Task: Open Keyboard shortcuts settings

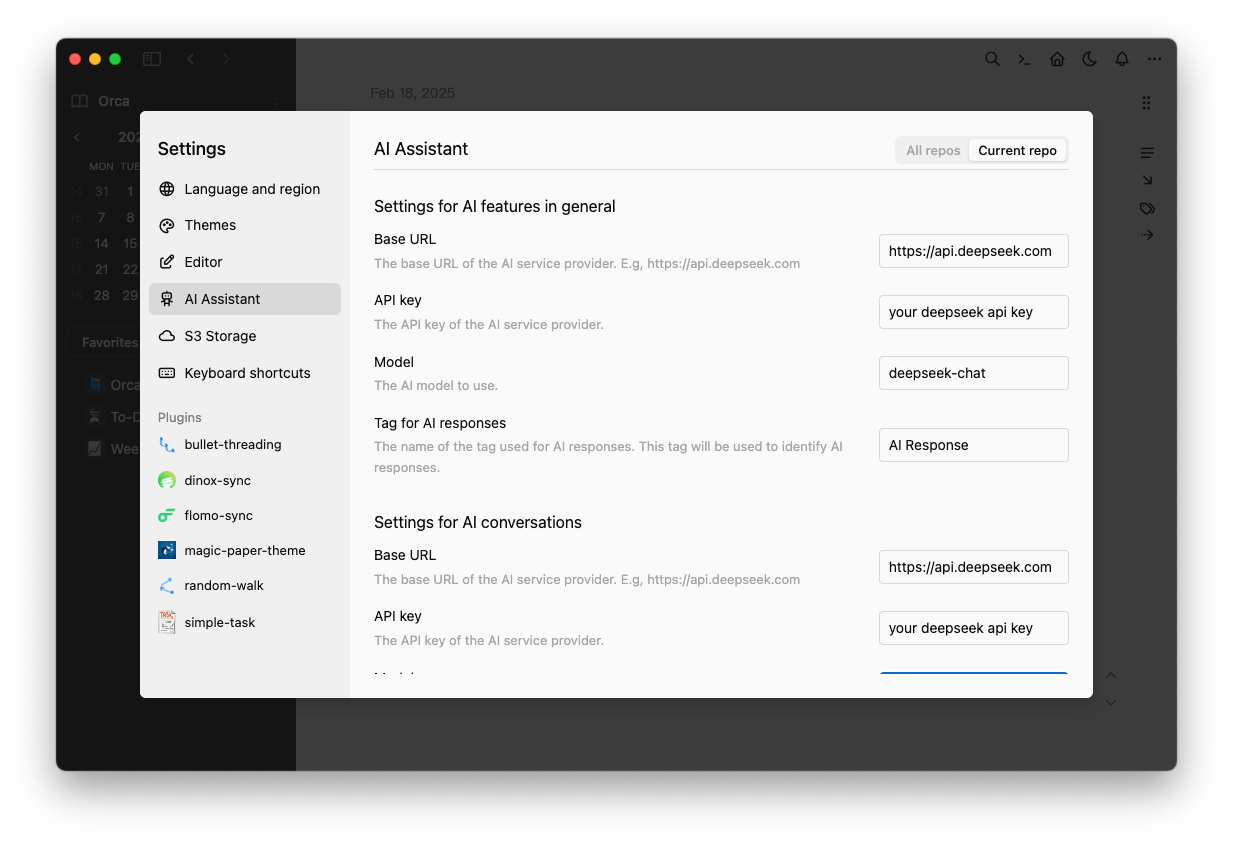Action: [245, 373]
